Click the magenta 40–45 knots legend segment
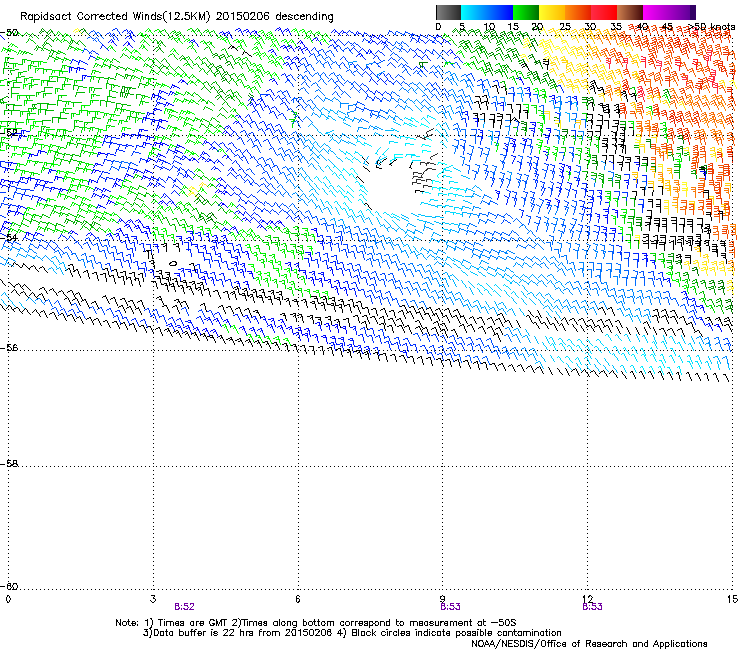 (x=656, y=12)
